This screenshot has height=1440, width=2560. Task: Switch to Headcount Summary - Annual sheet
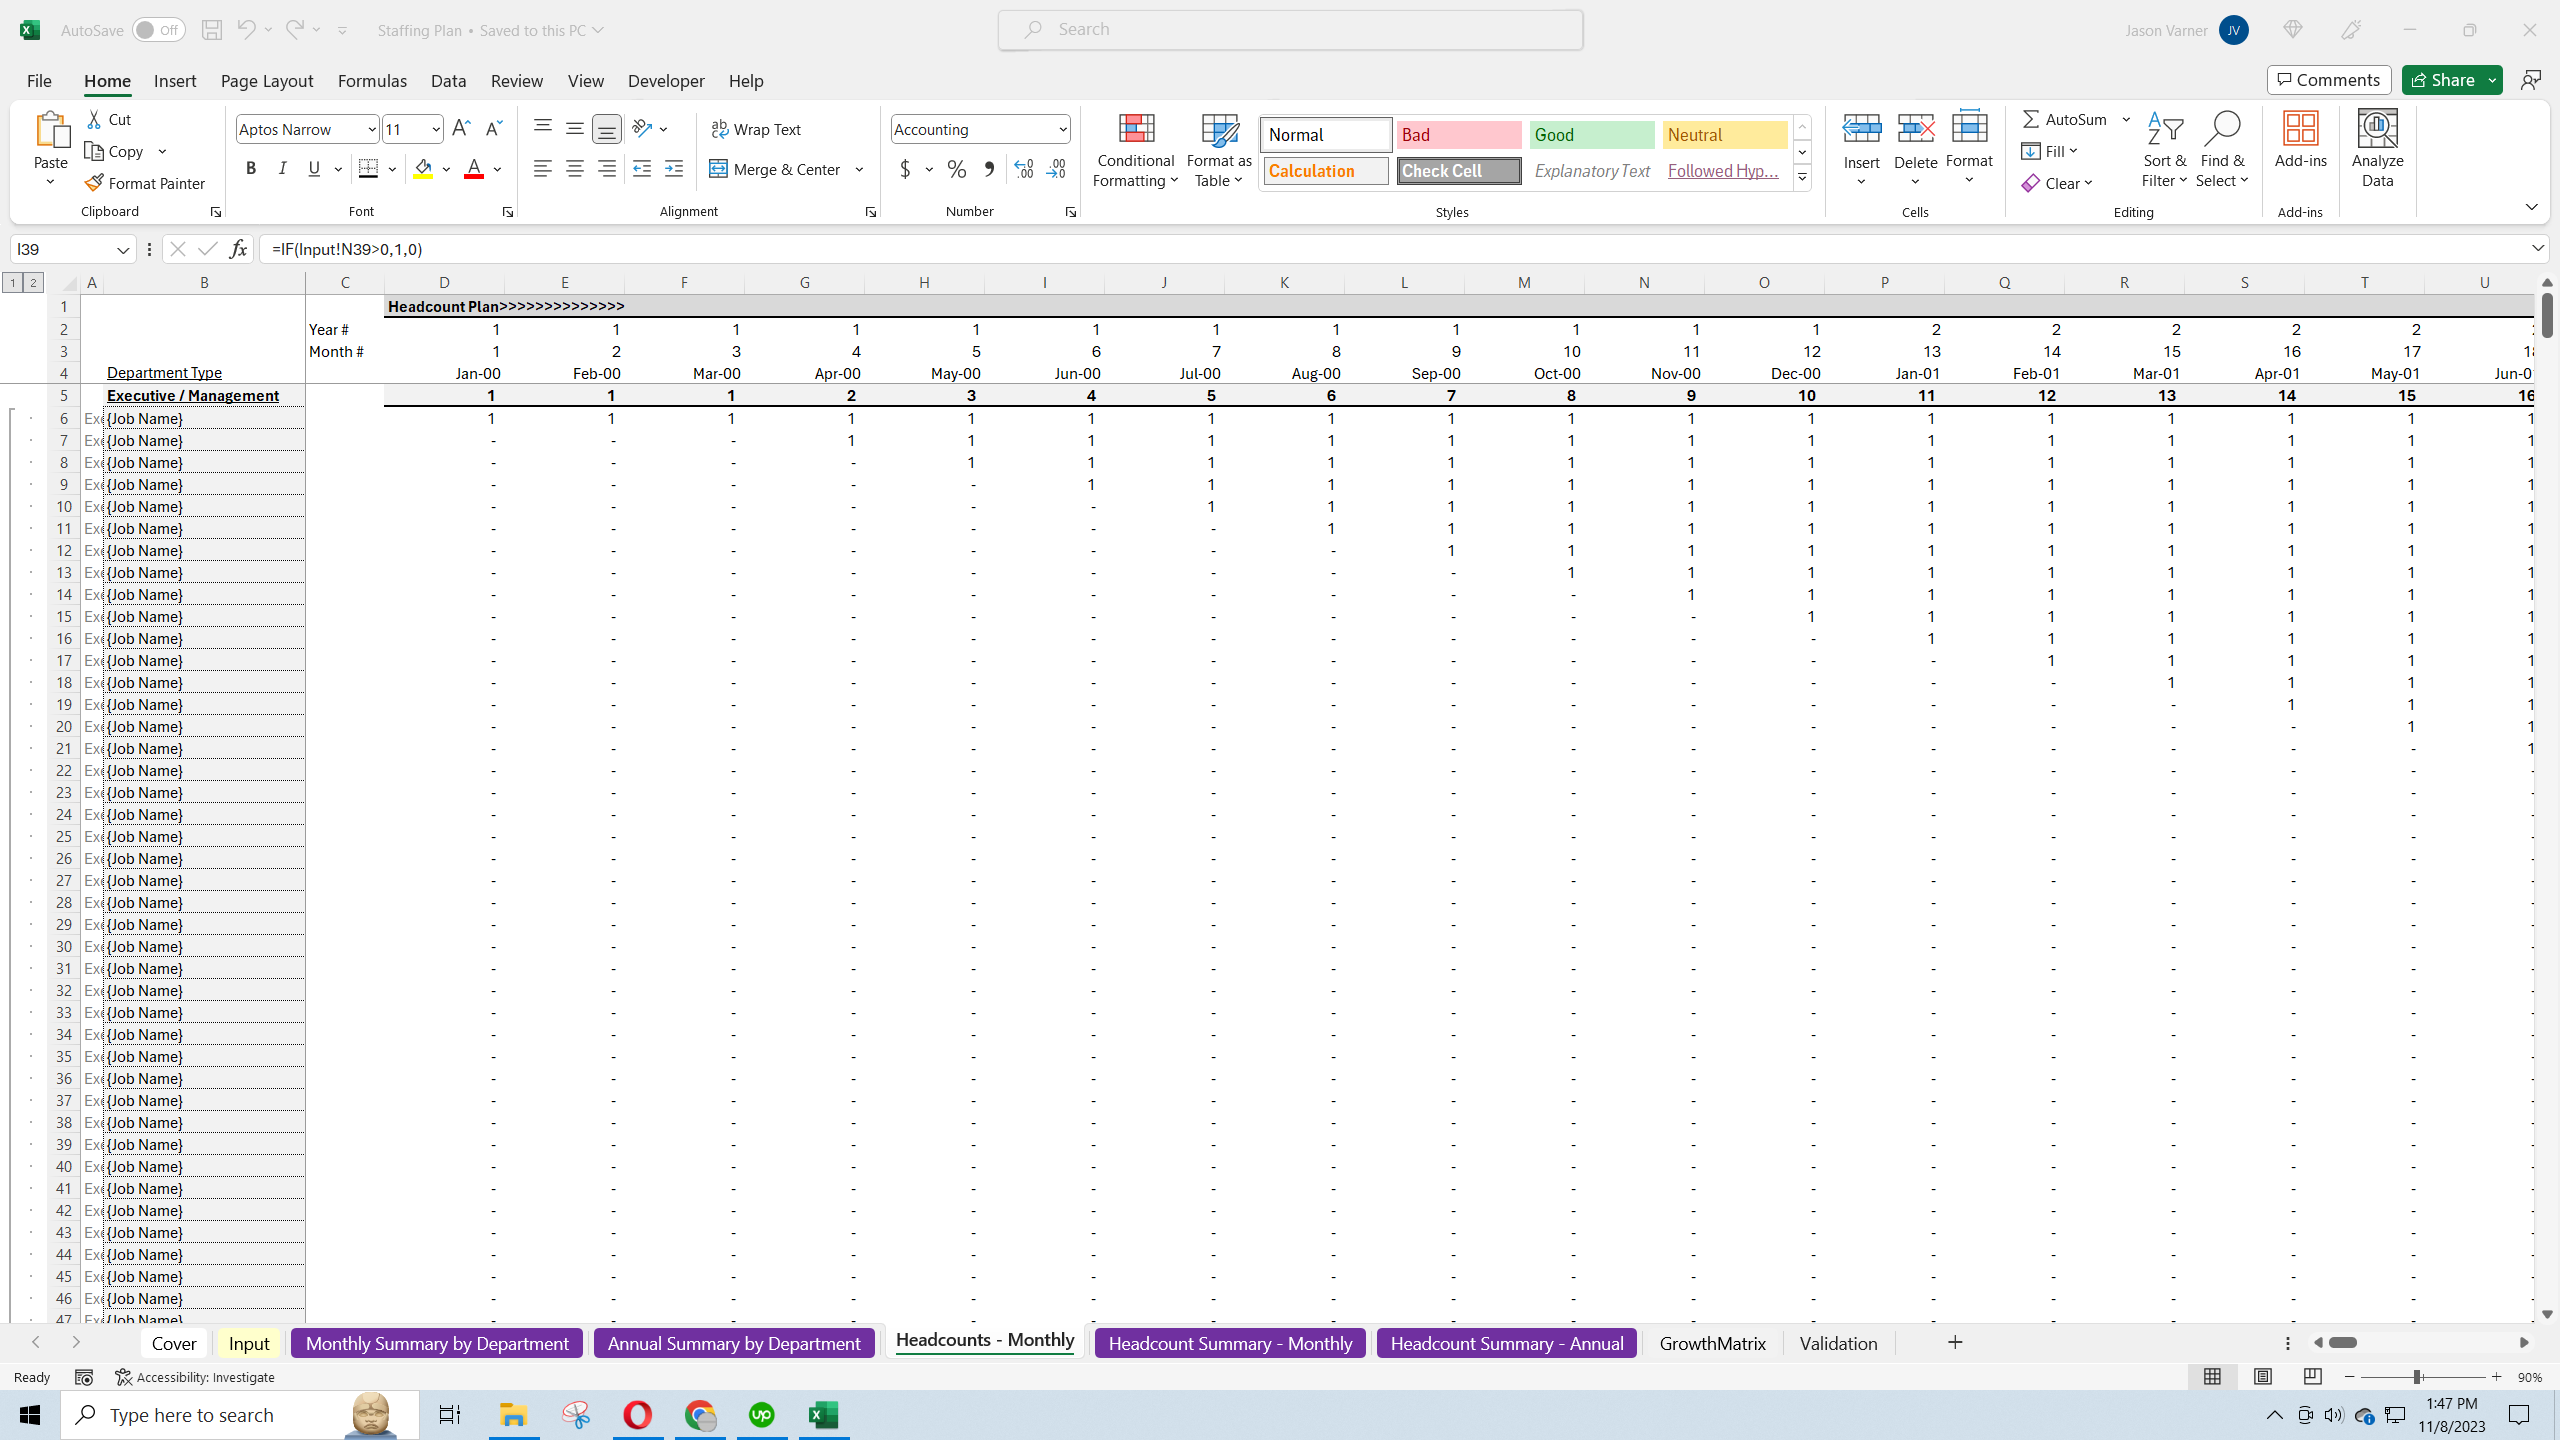click(x=1506, y=1343)
